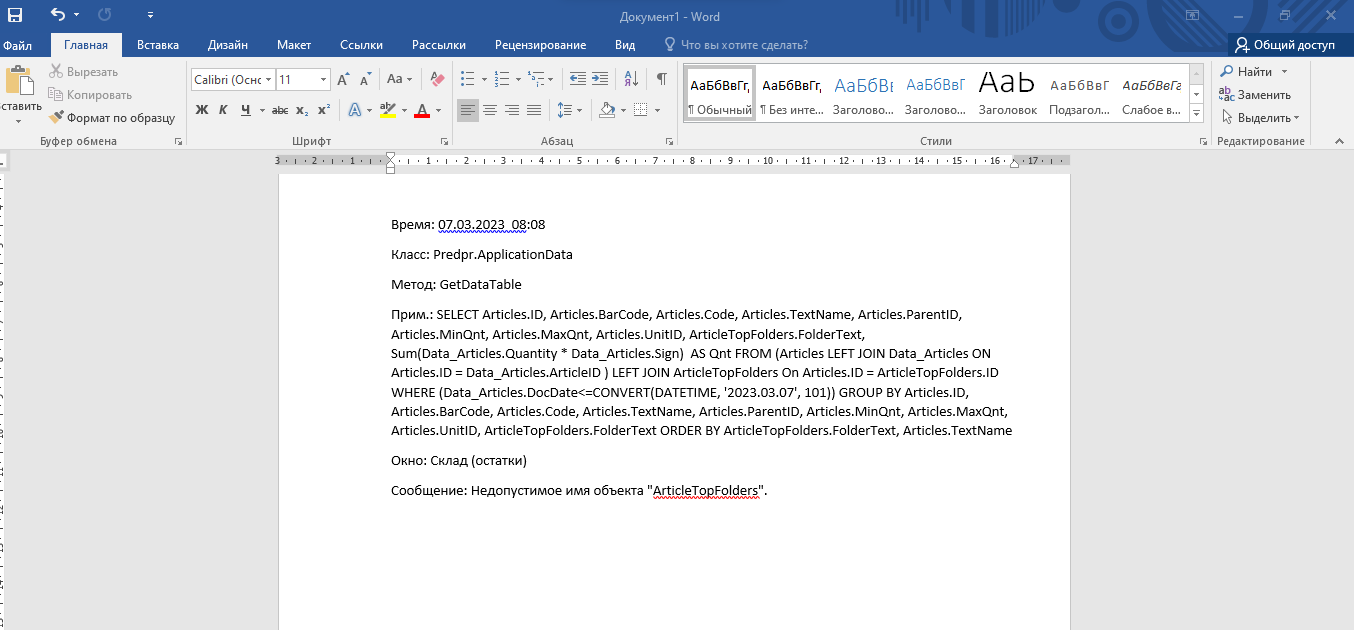Screen dimensions: 1354x630
Task: Click the 'Что вы хотите сделать?' search field
Action: click(743, 45)
